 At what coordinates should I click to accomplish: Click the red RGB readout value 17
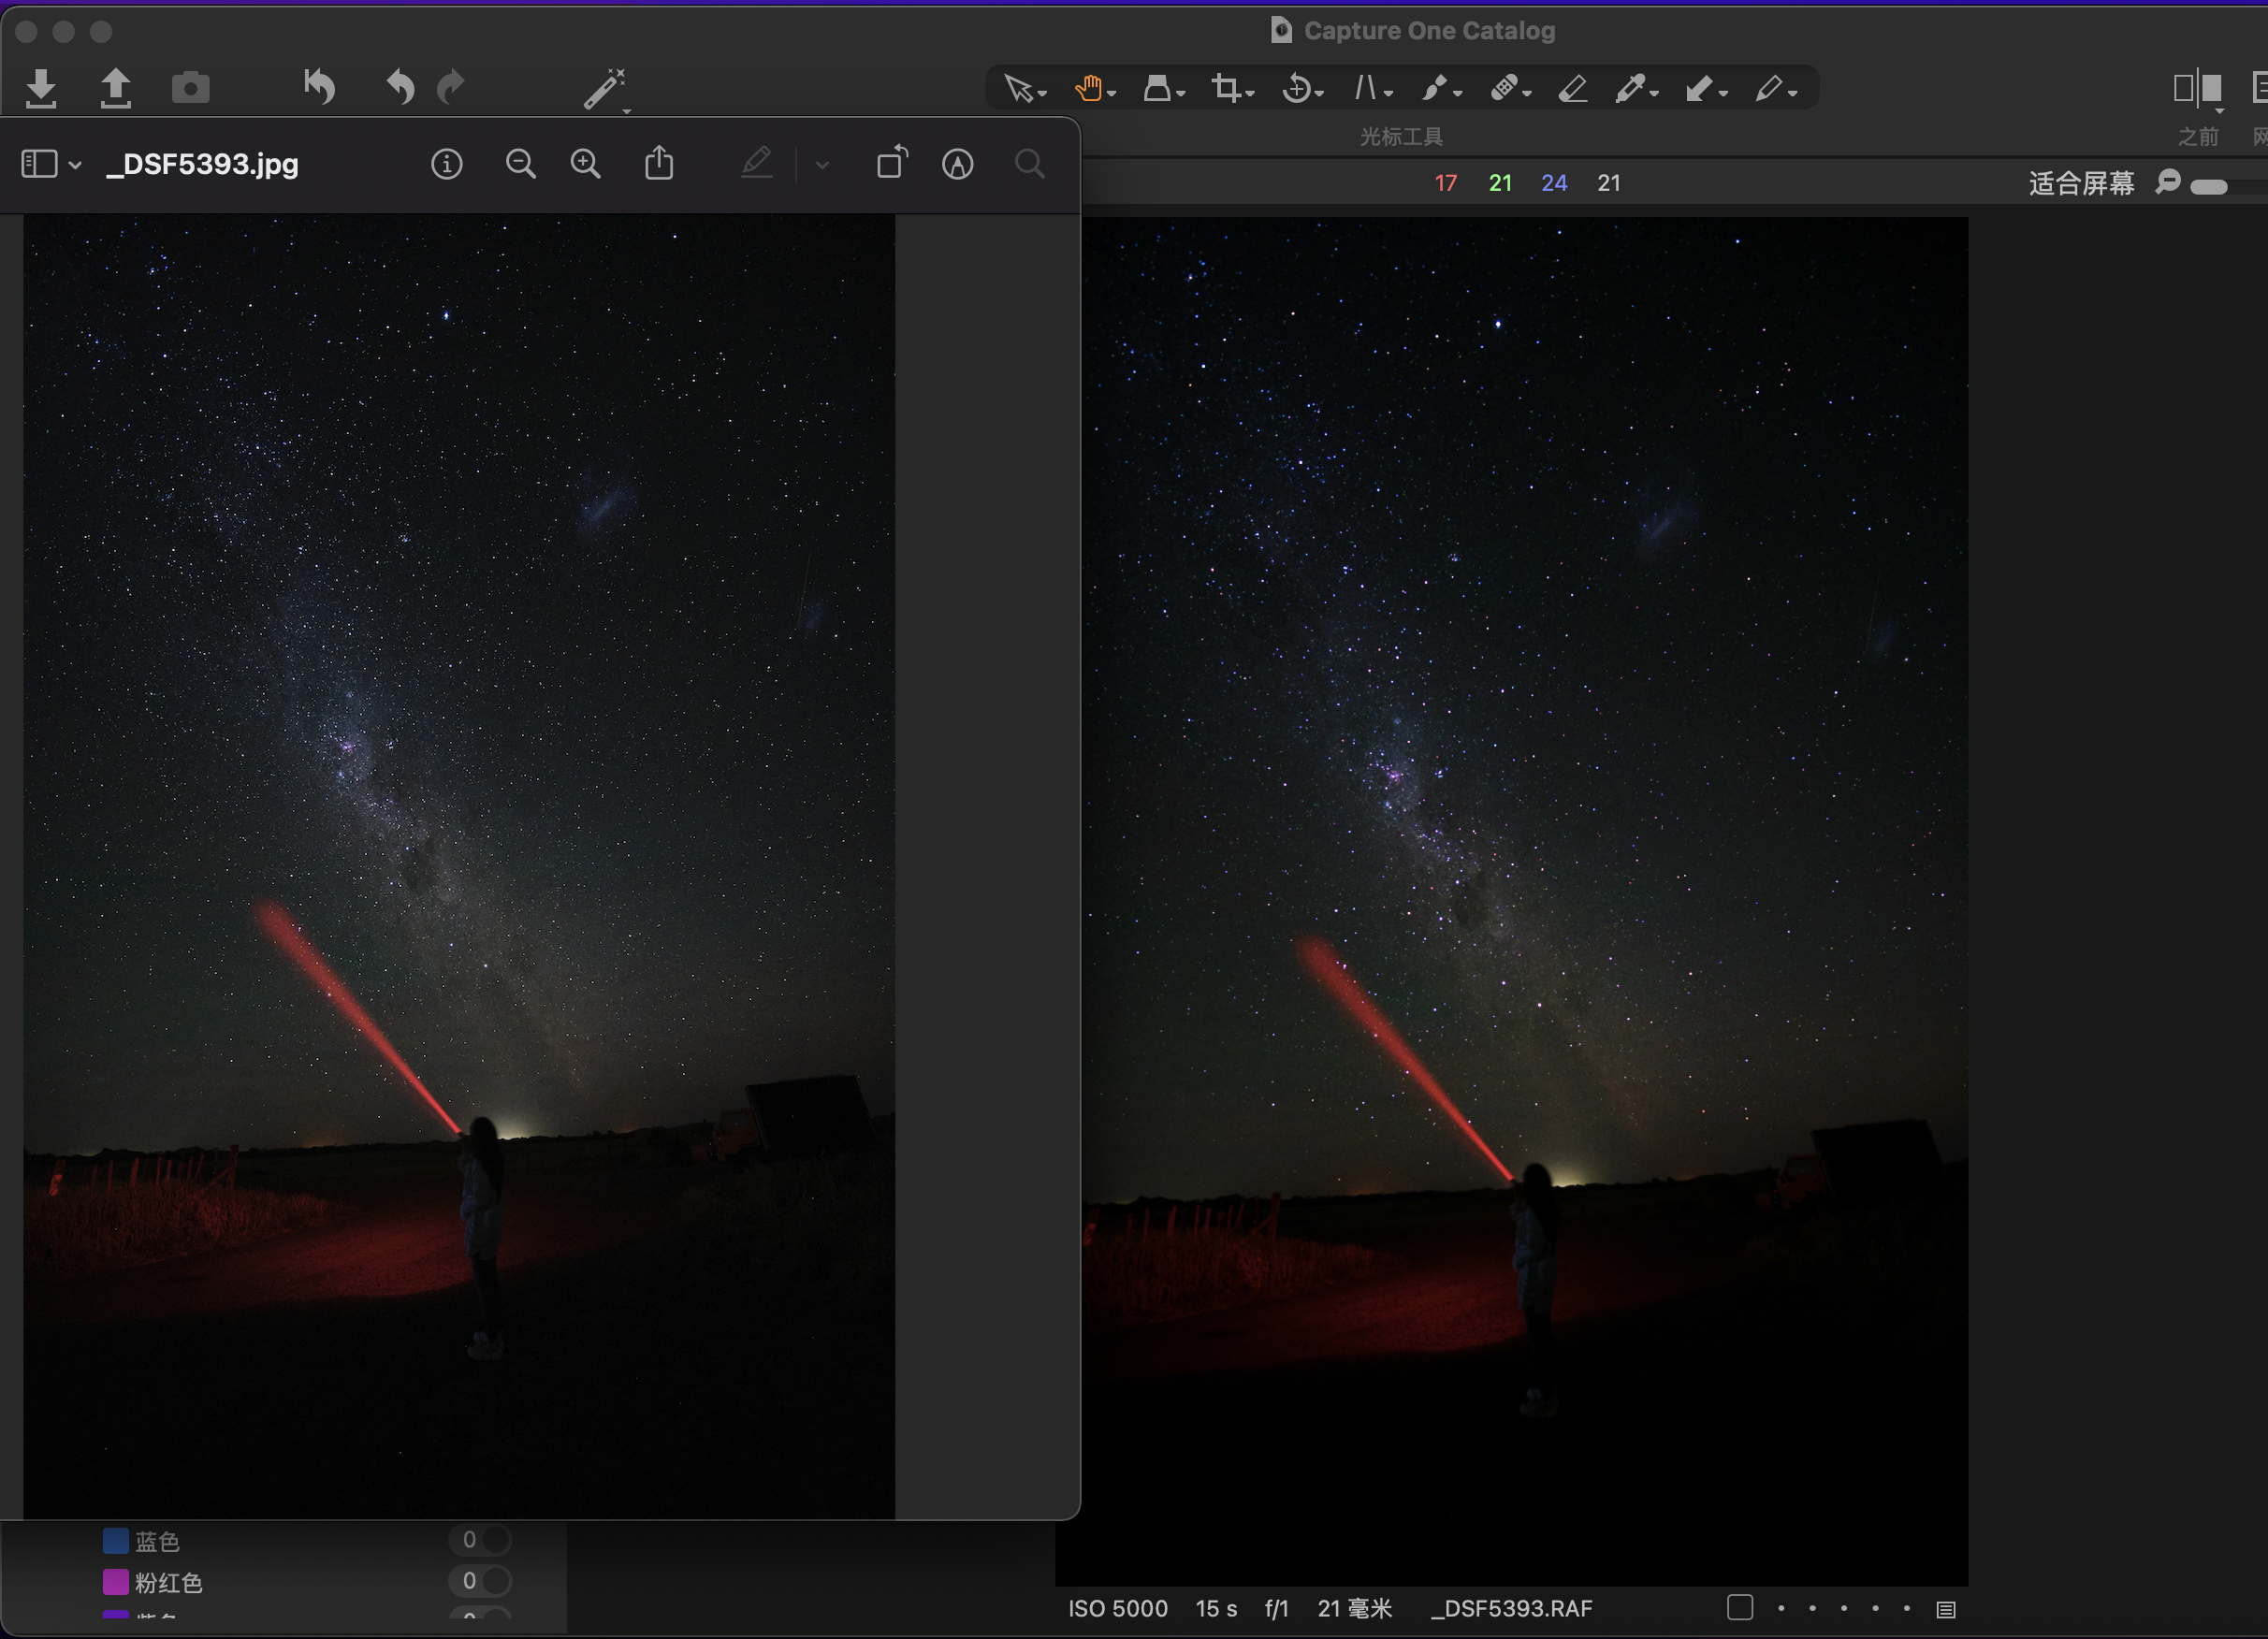pyautogui.click(x=1446, y=183)
